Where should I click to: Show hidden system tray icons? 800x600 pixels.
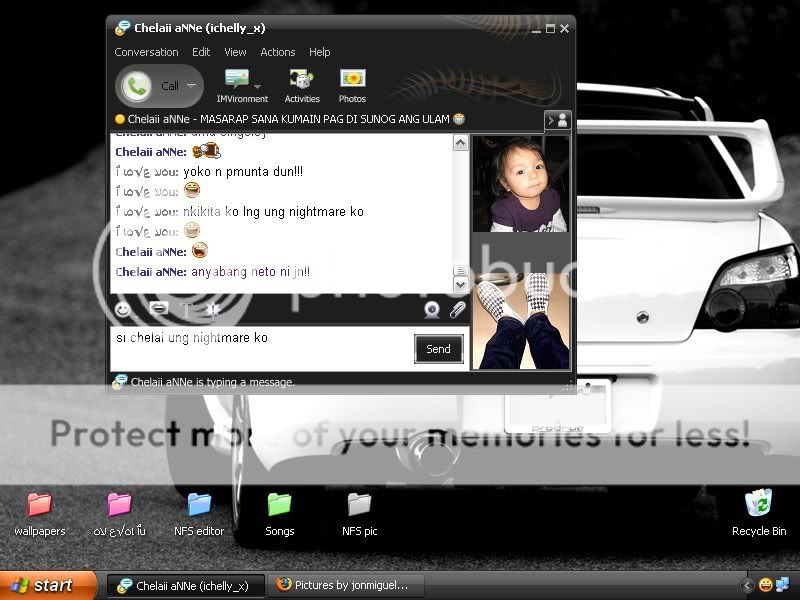pos(747,585)
